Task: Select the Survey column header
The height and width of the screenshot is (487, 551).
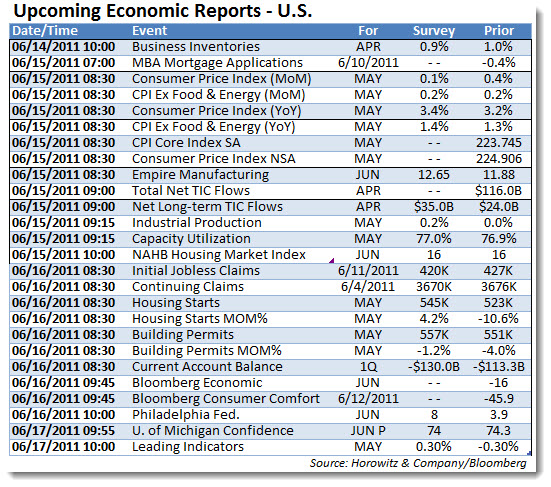Action: pos(434,31)
